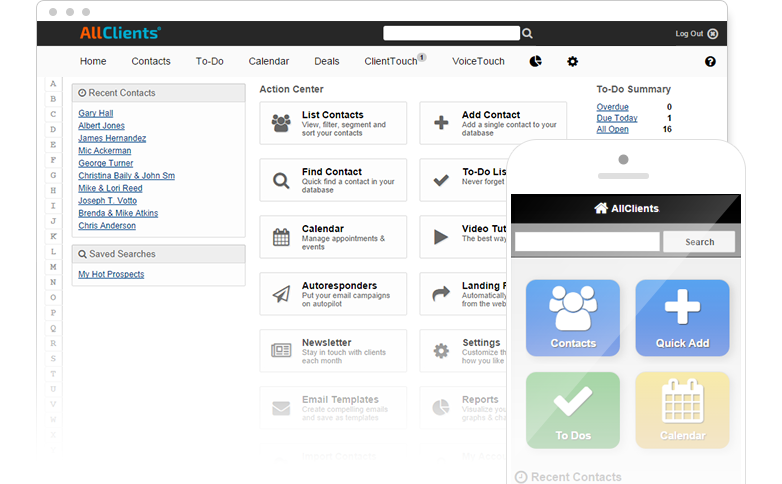The image size is (782, 484).
Task: Open recent contact Gary Hall
Action: [x=96, y=113]
